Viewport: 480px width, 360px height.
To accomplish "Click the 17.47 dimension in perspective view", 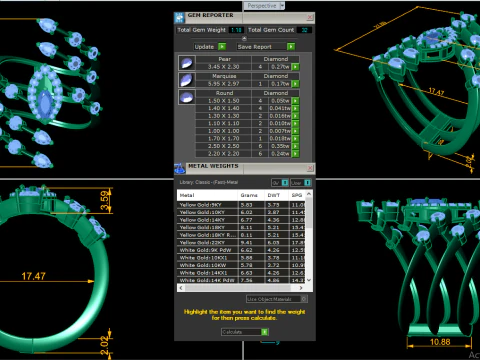I will (436, 92).
